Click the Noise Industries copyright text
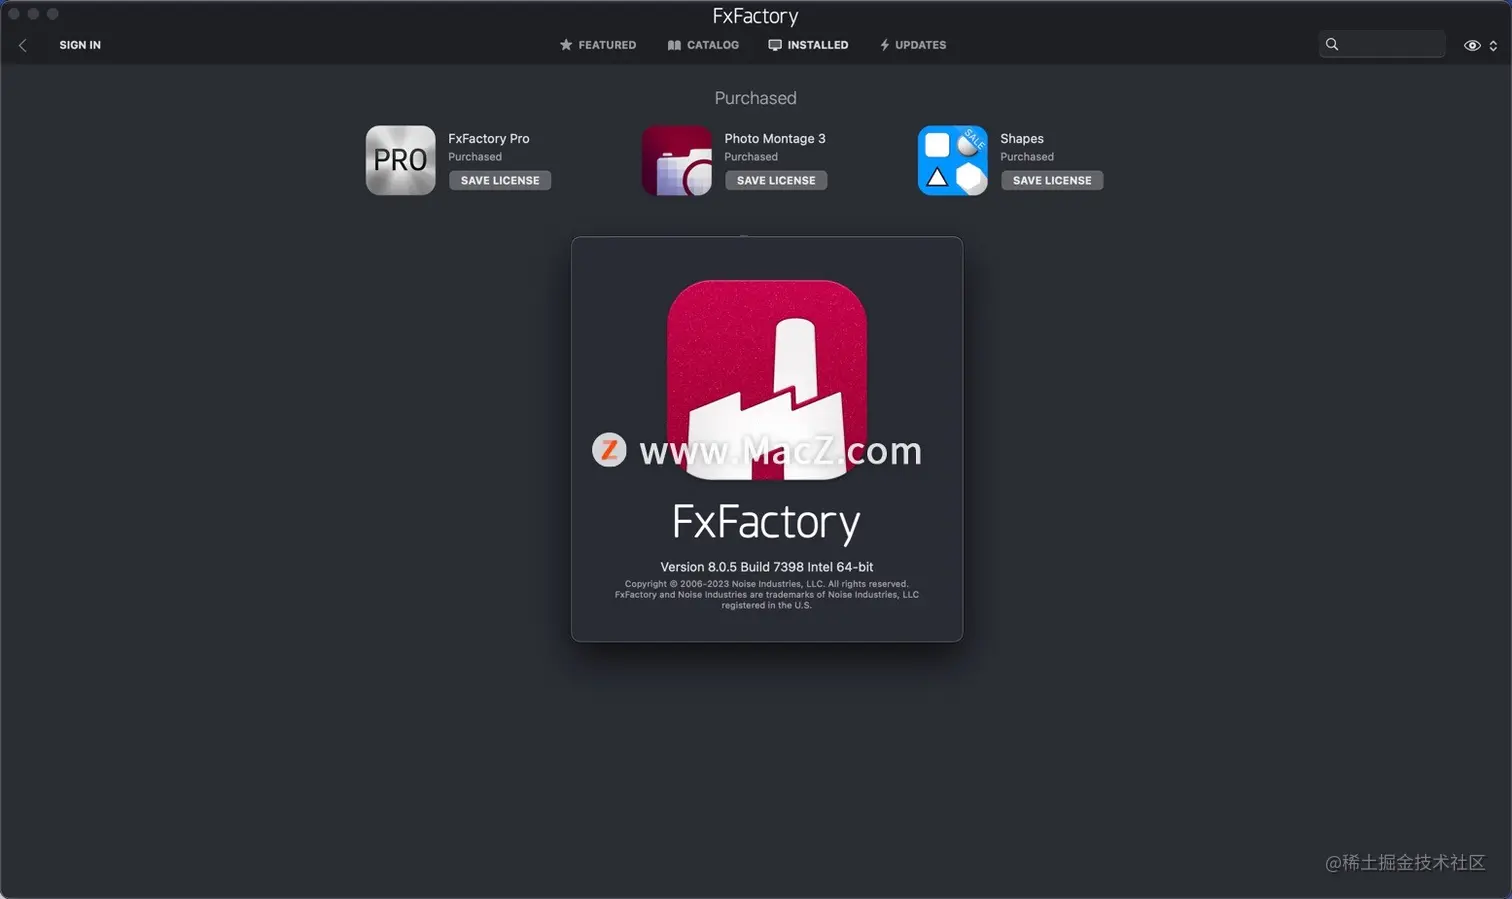This screenshot has height=899, width=1512. (767, 594)
